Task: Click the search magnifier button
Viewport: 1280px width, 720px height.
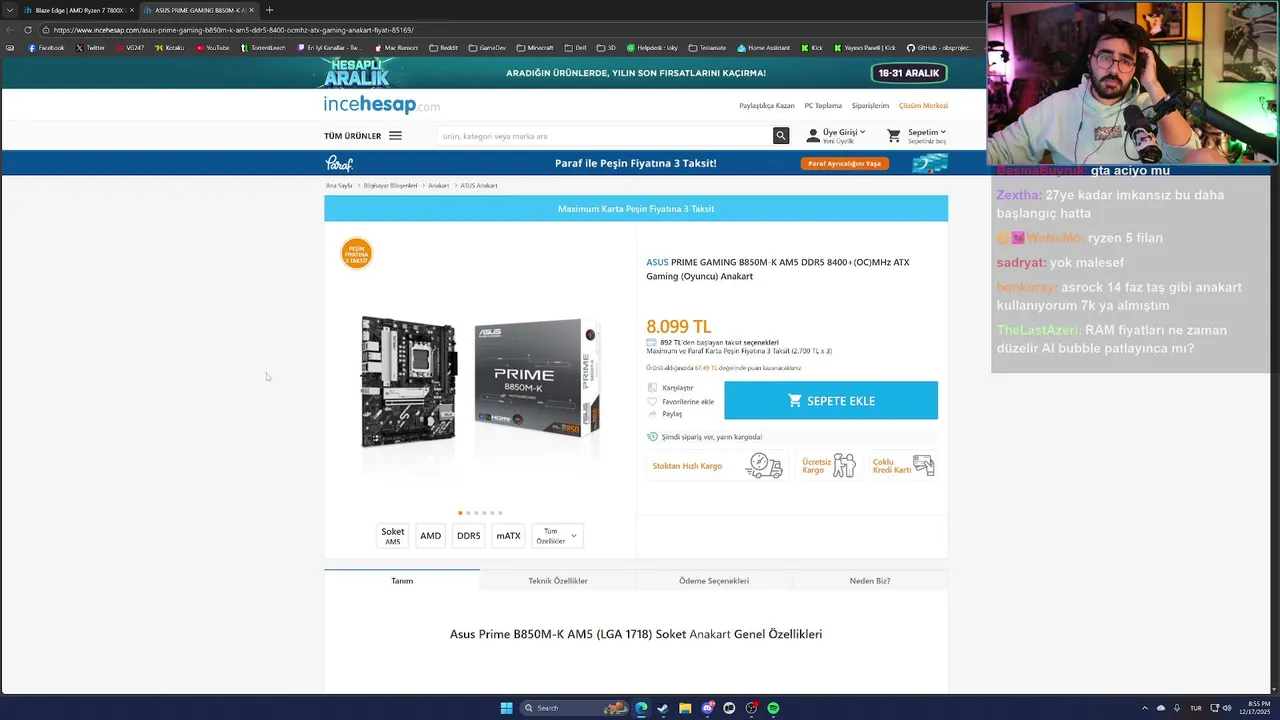Action: [x=781, y=136]
